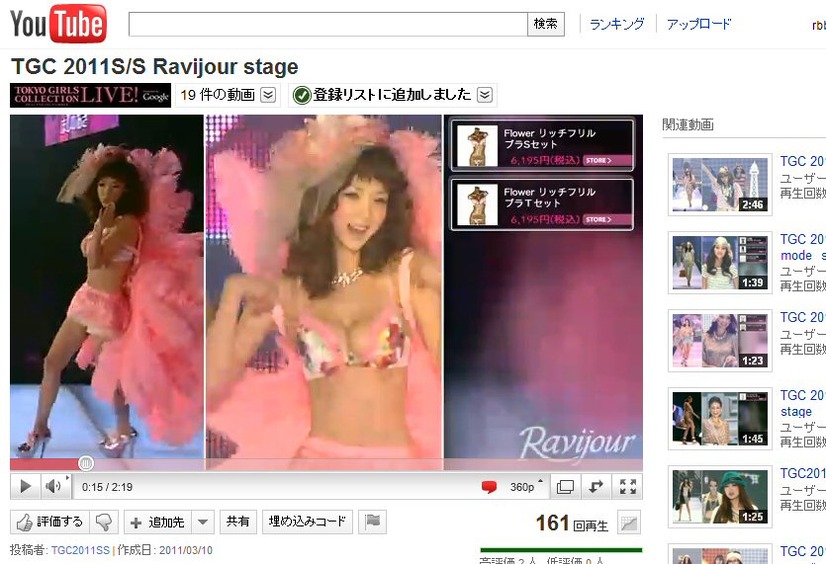This screenshot has width=826, height=564.
Task: Click the Flower リッチフリル ブラTセット product image
Action: point(477,204)
